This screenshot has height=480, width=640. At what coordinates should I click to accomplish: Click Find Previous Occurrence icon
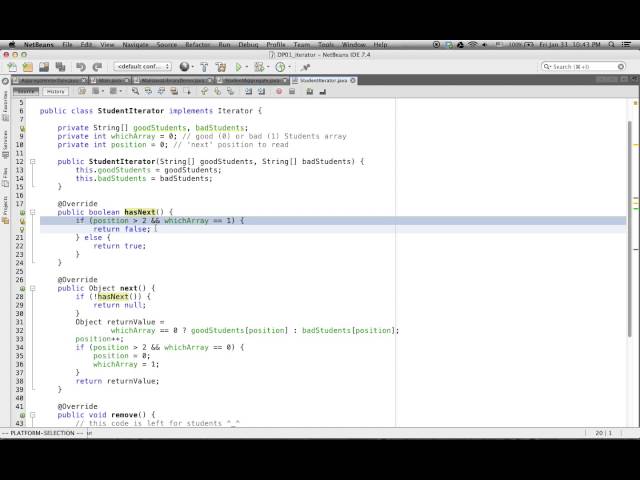coord(148,91)
